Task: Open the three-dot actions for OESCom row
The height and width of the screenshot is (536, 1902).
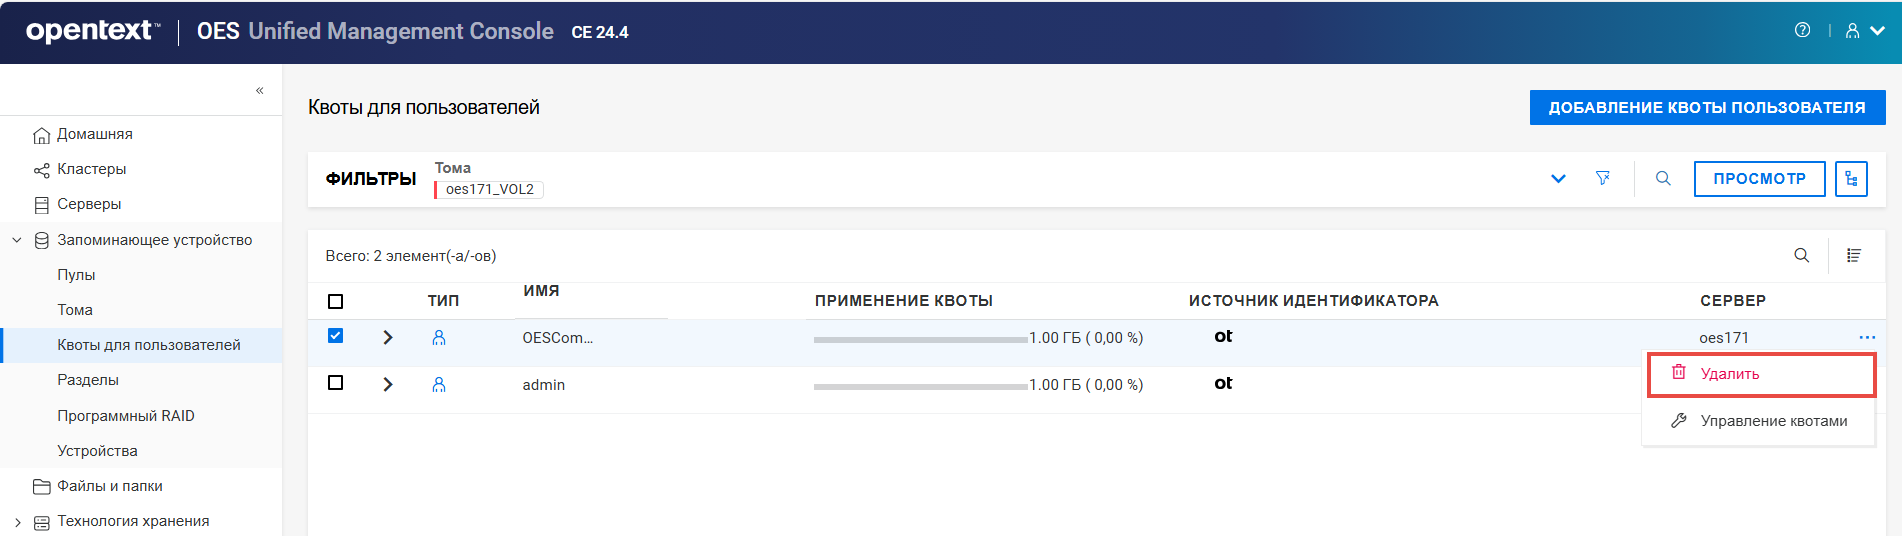Action: (1866, 338)
